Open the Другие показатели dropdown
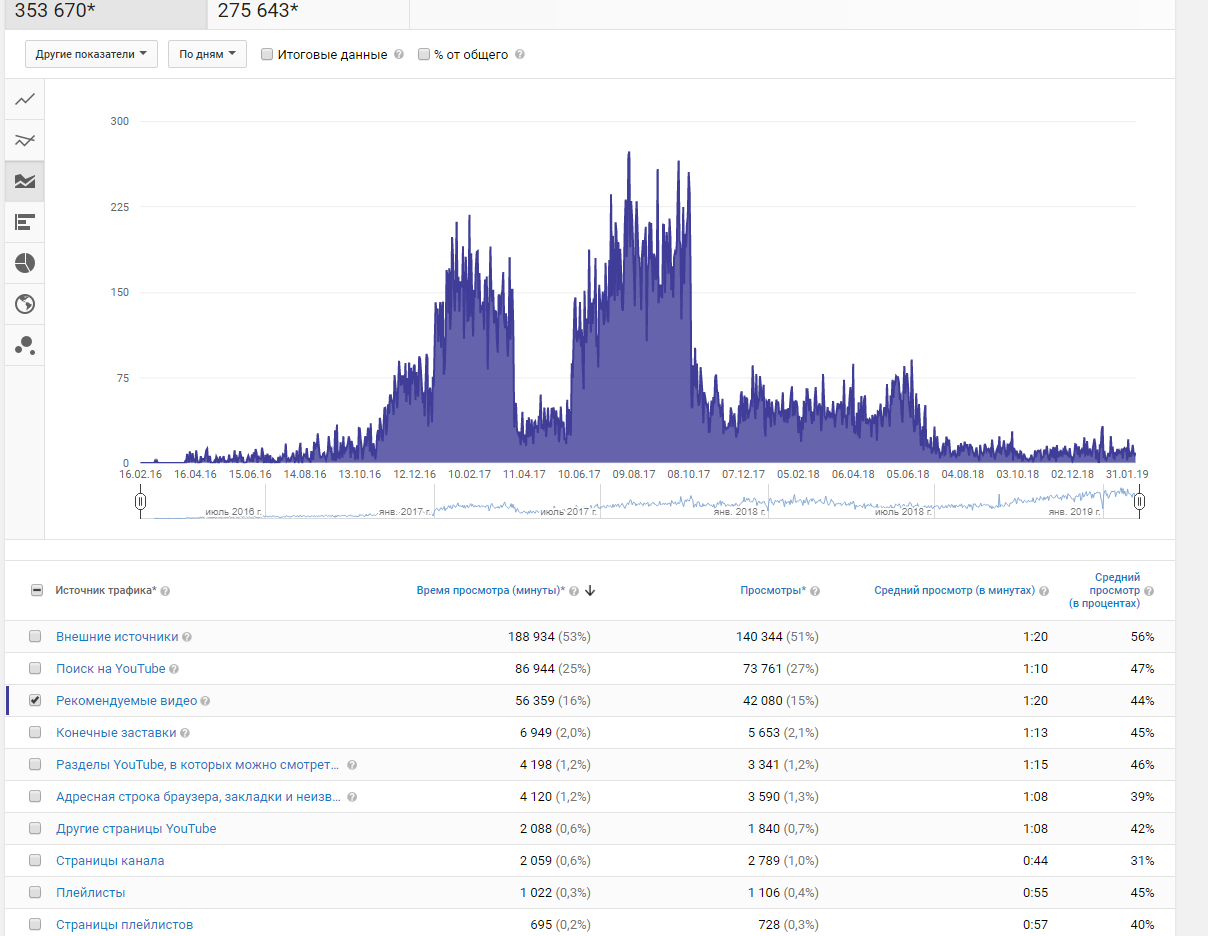 pos(91,54)
